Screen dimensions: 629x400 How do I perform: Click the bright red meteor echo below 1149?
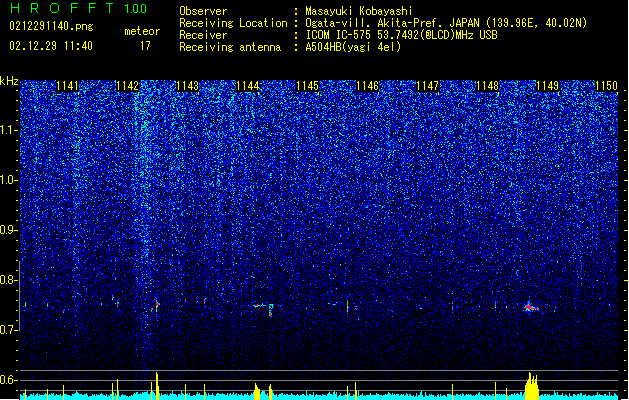tap(531, 307)
